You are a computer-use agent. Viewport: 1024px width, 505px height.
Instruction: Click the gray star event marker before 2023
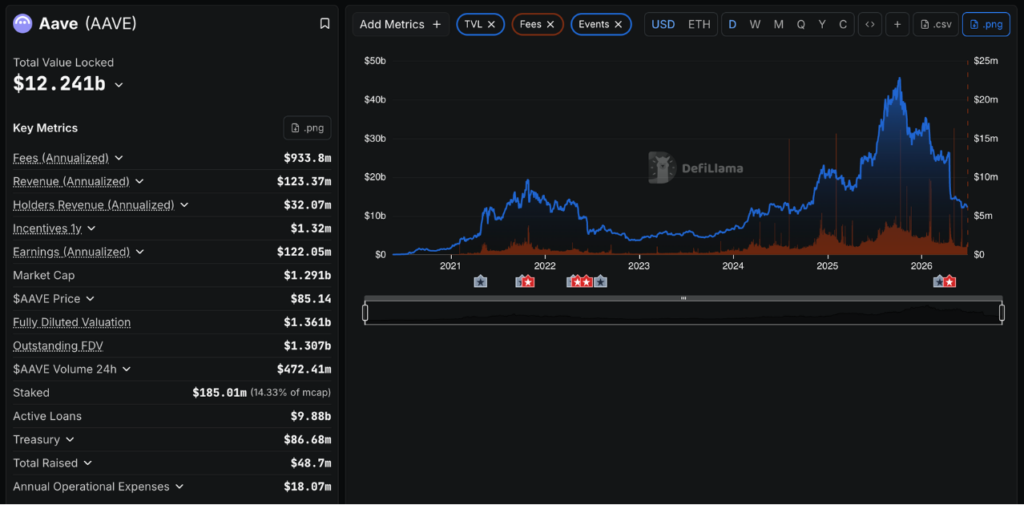tap(600, 282)
